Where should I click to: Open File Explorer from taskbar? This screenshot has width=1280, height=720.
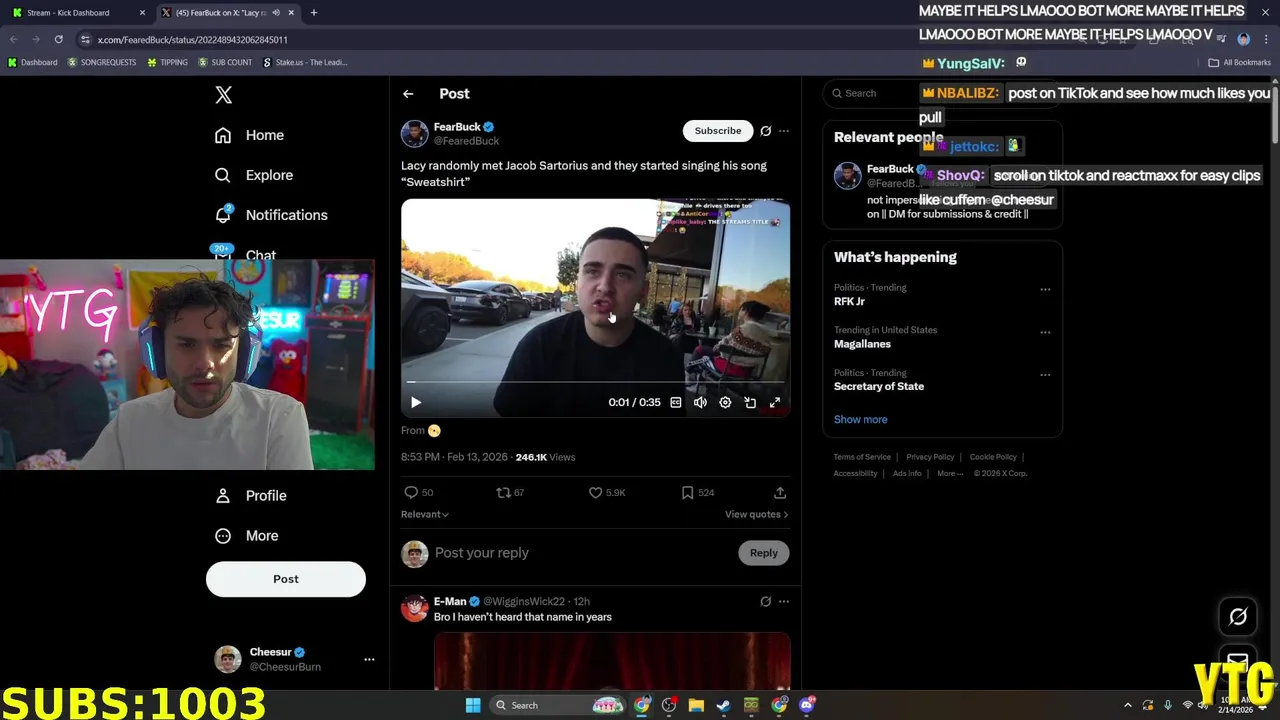[696, 705]
